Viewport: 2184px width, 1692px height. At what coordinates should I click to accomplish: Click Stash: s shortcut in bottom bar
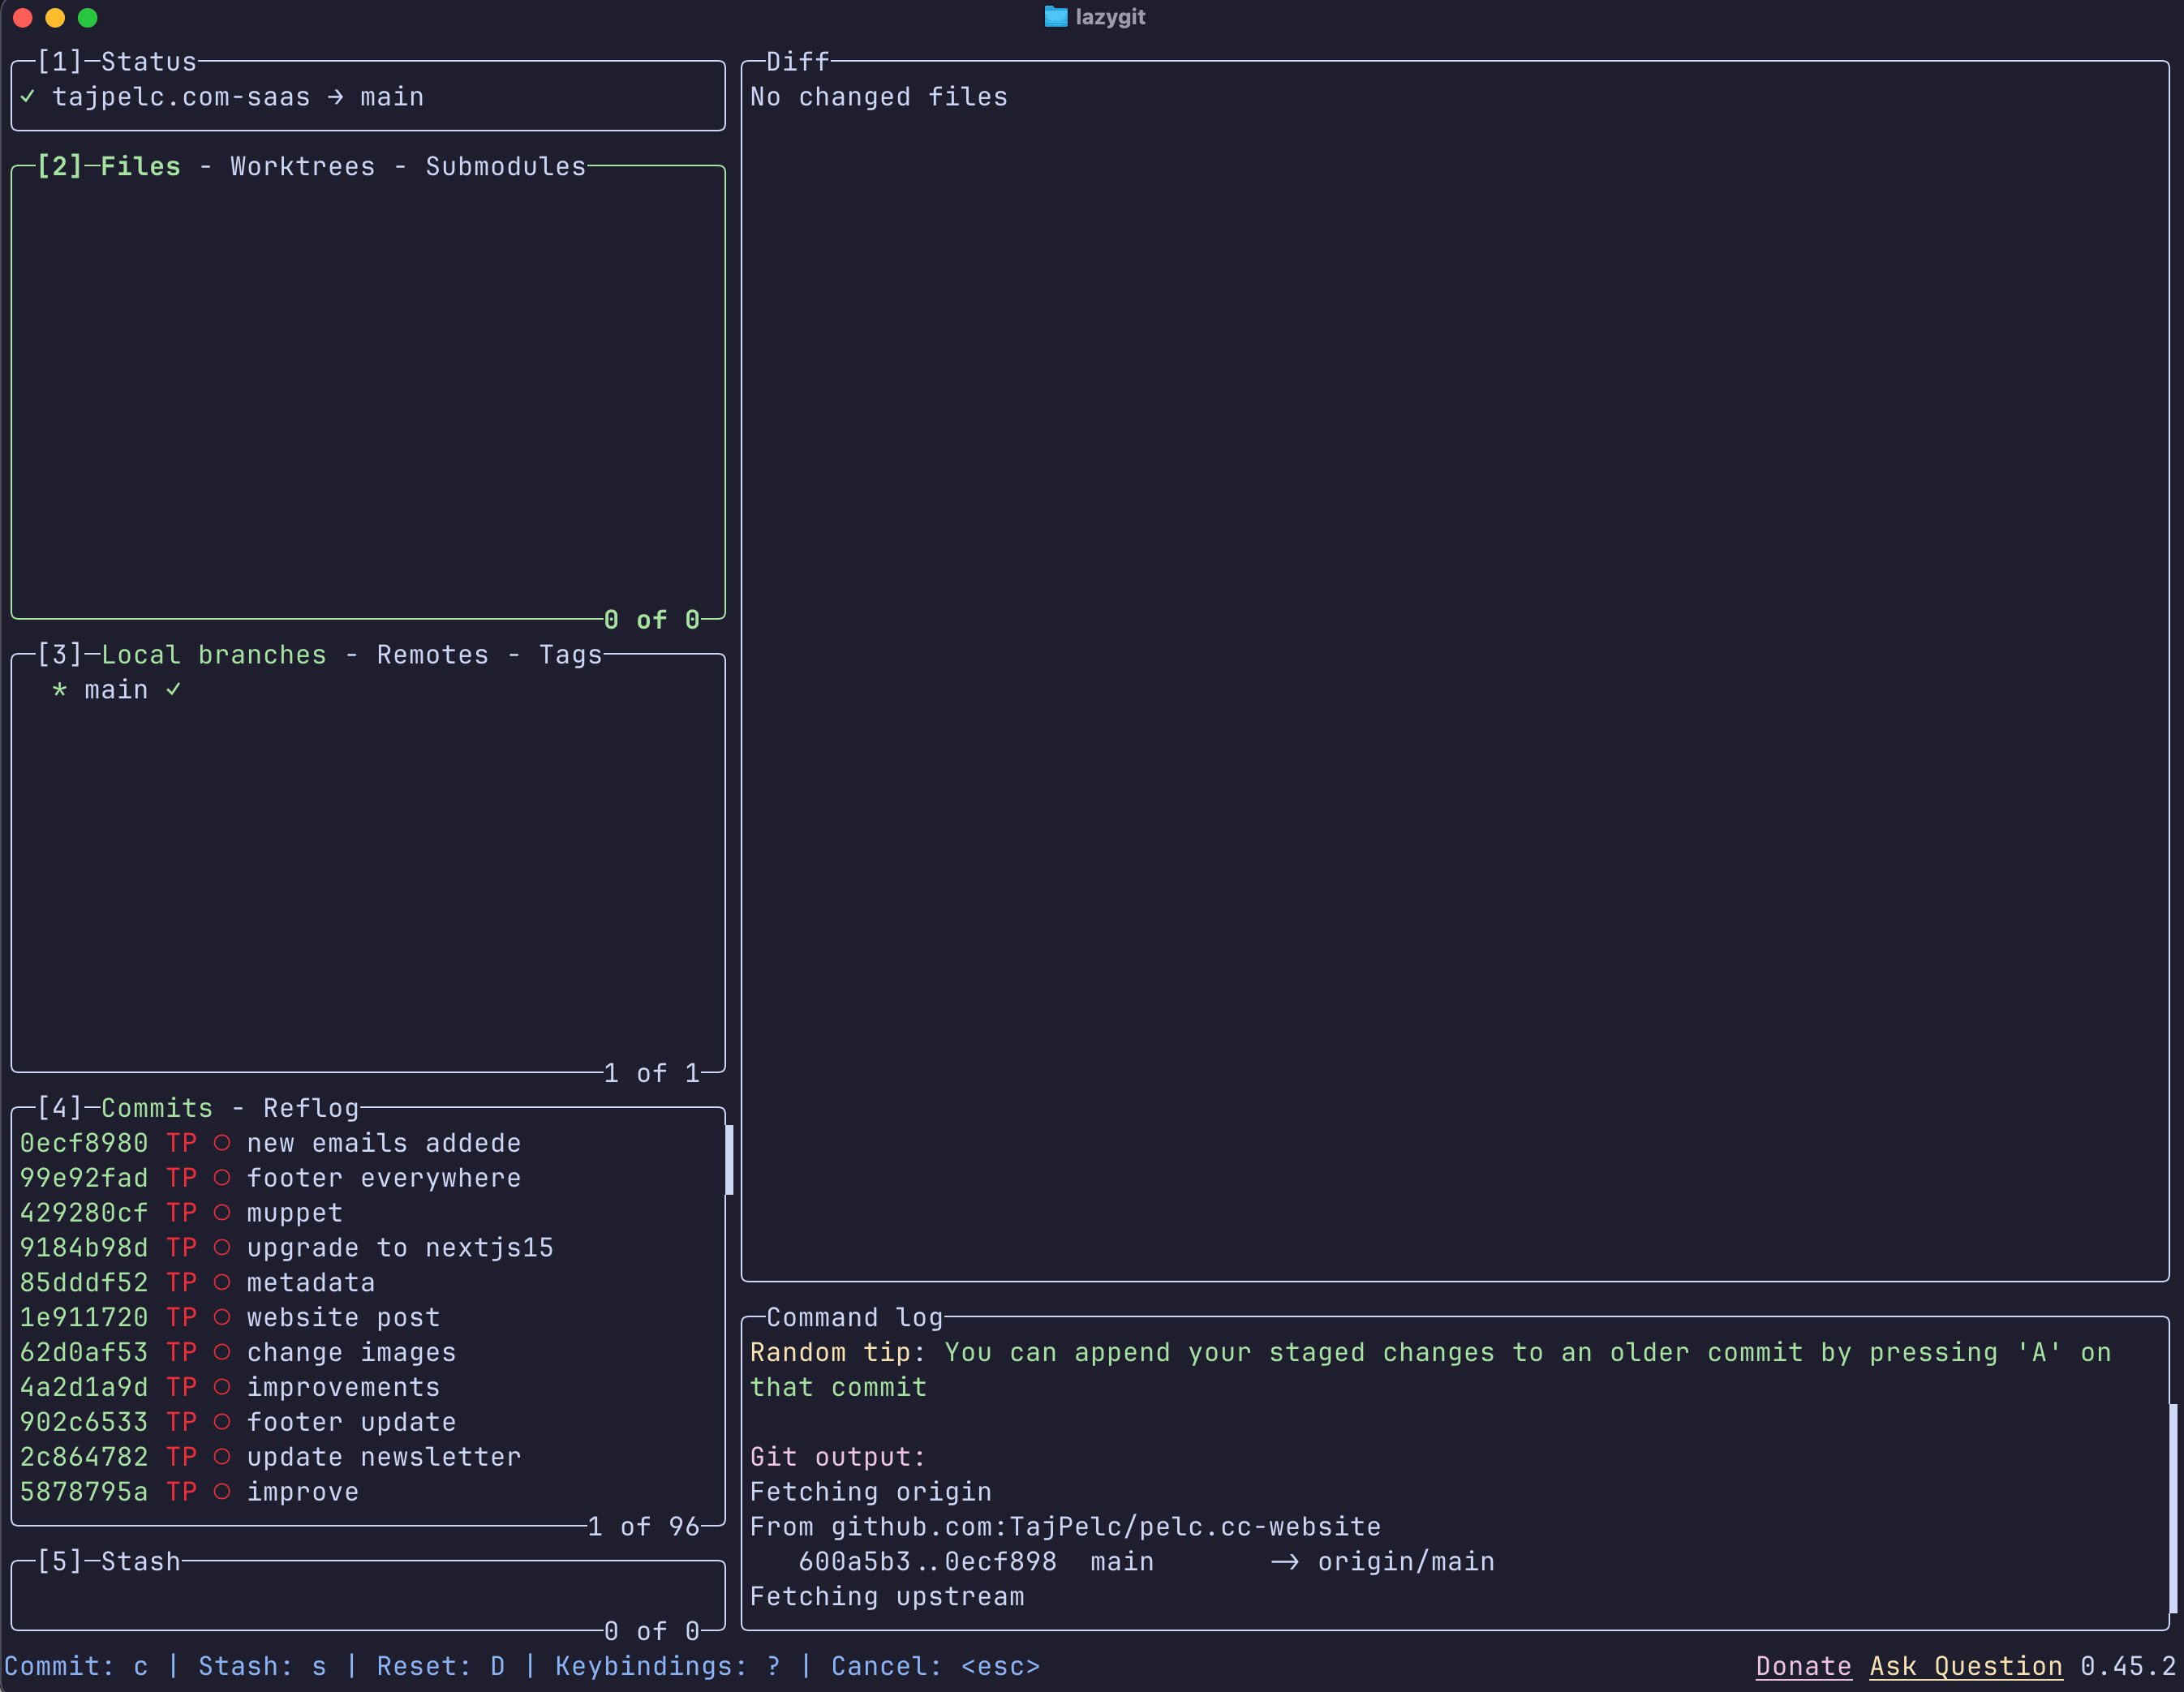click(x=262, y=1666)
